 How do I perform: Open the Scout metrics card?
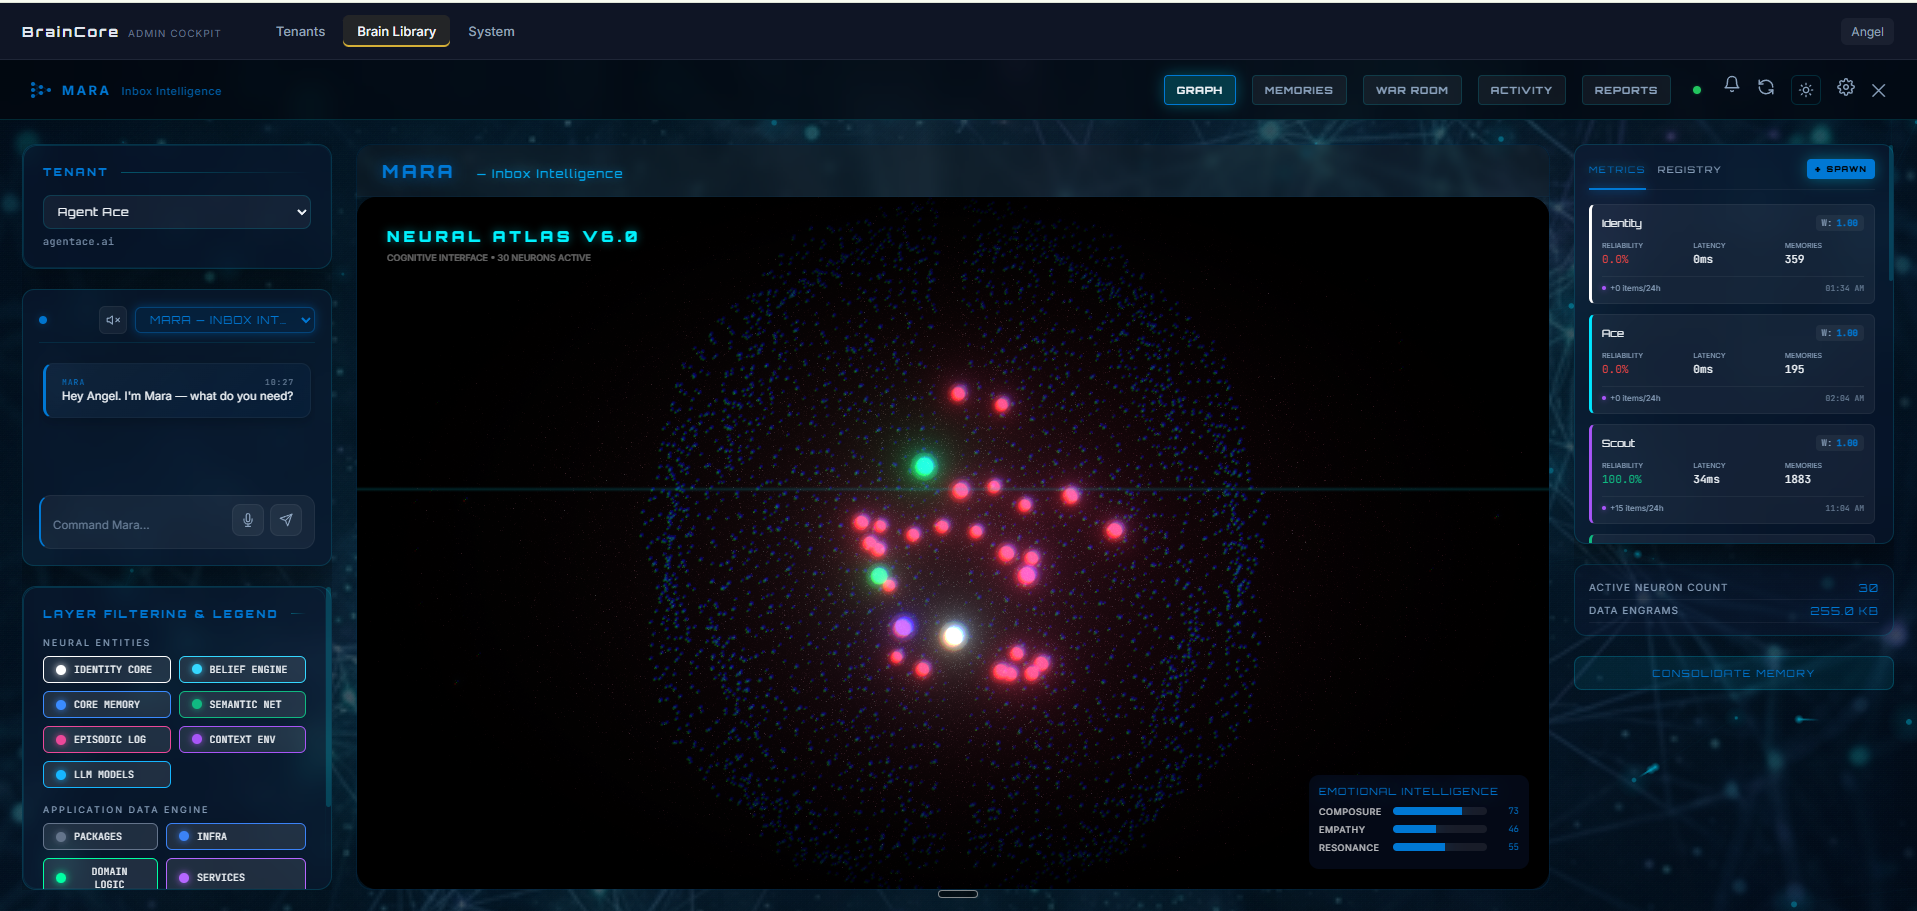[1732, 474]
